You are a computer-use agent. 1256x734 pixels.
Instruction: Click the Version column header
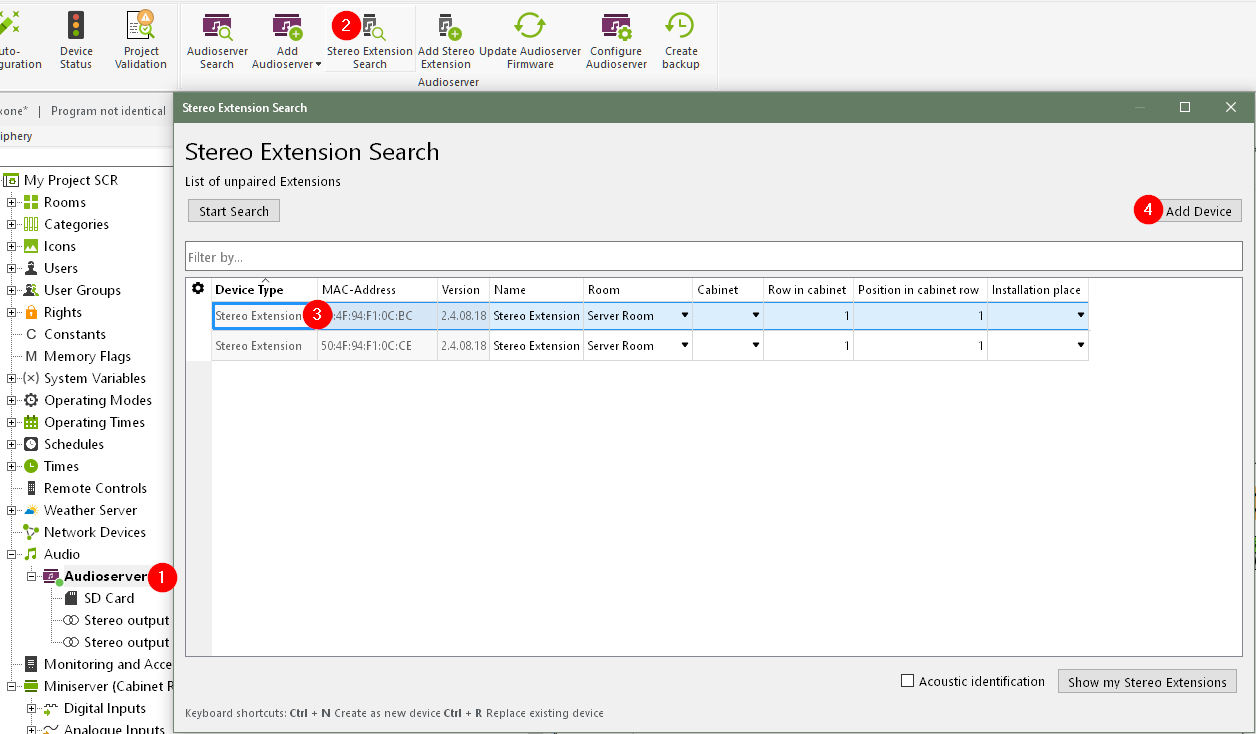point(463,290)
